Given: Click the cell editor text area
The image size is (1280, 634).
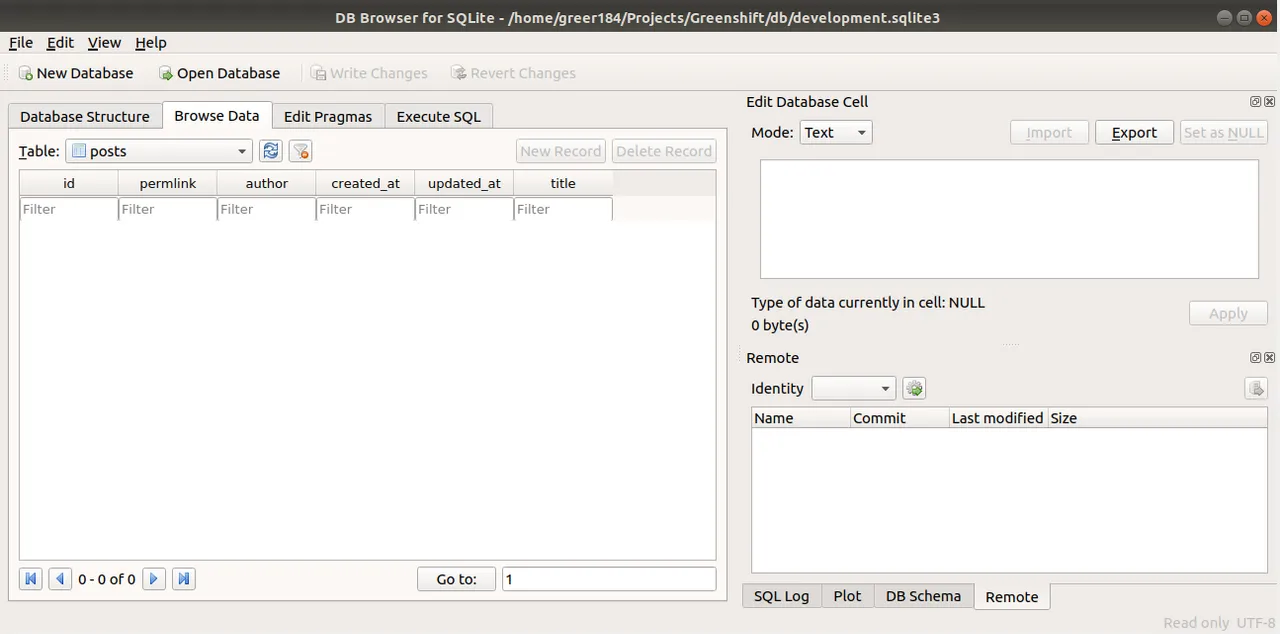Looking at the screenshot, I should [1009, 219].
